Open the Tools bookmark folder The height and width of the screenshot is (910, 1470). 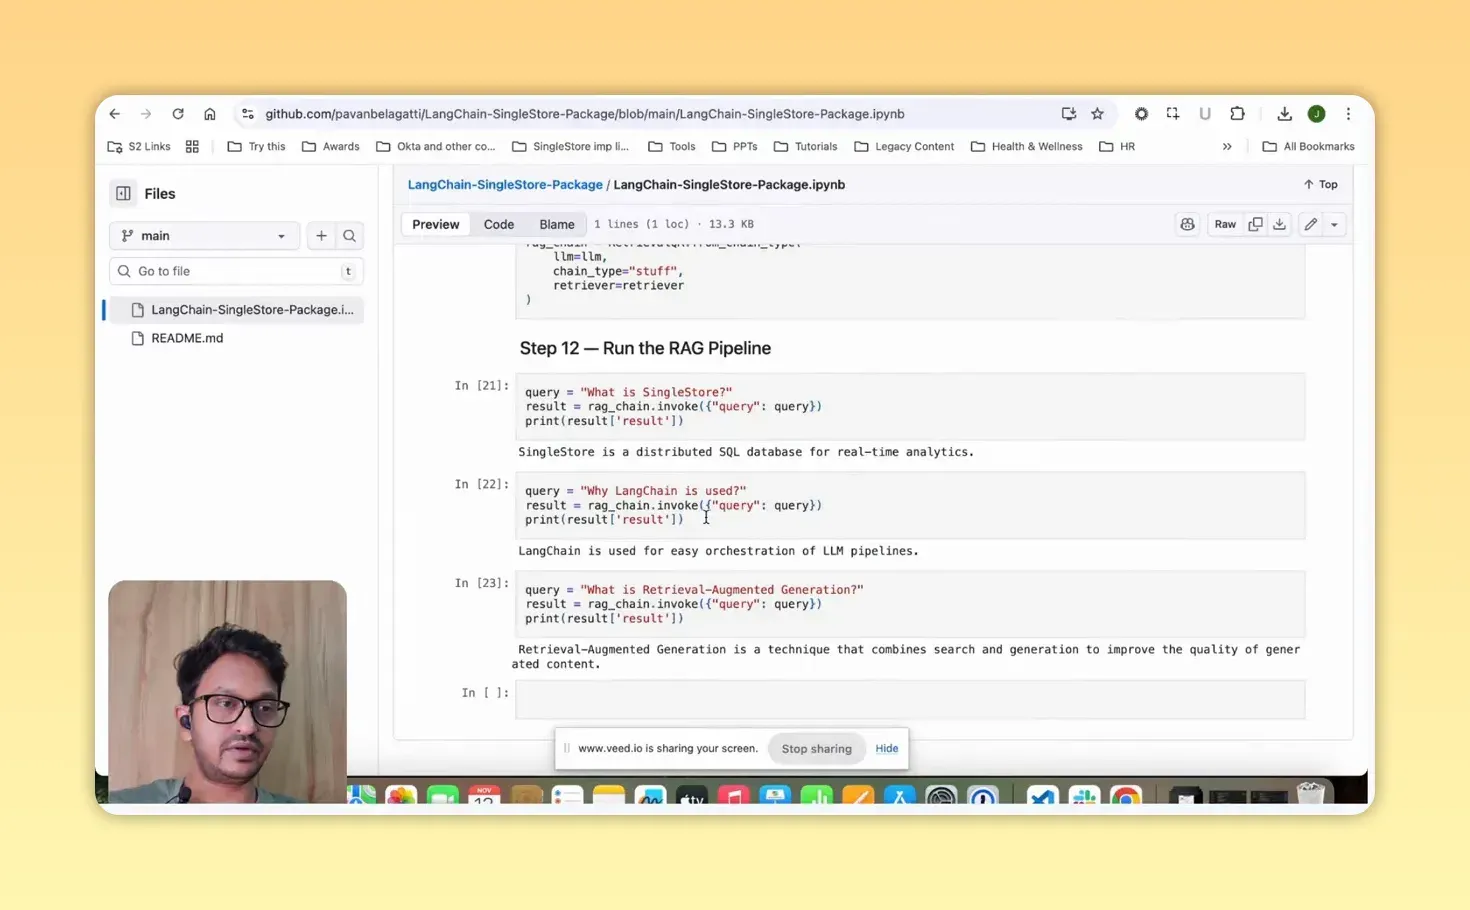(672, 146)
